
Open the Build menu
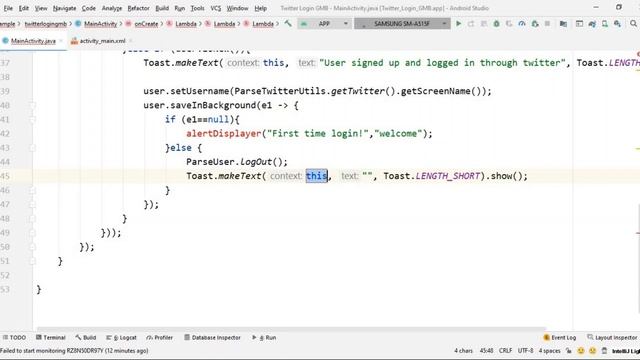pos(162,8)
